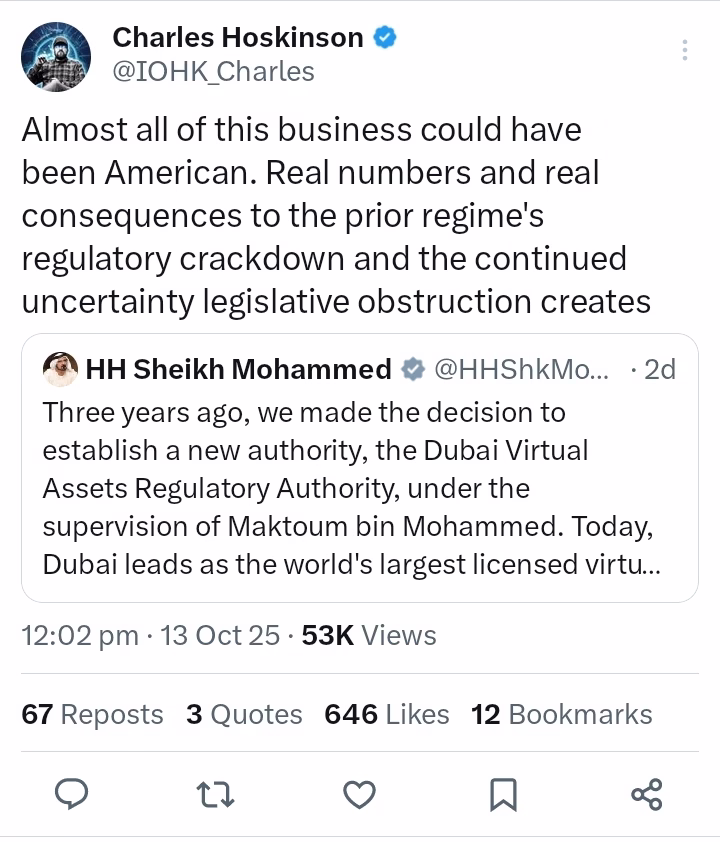Click Charles Hoskinson's blue verified badge

pyautogui.click(x=385, y=39)
